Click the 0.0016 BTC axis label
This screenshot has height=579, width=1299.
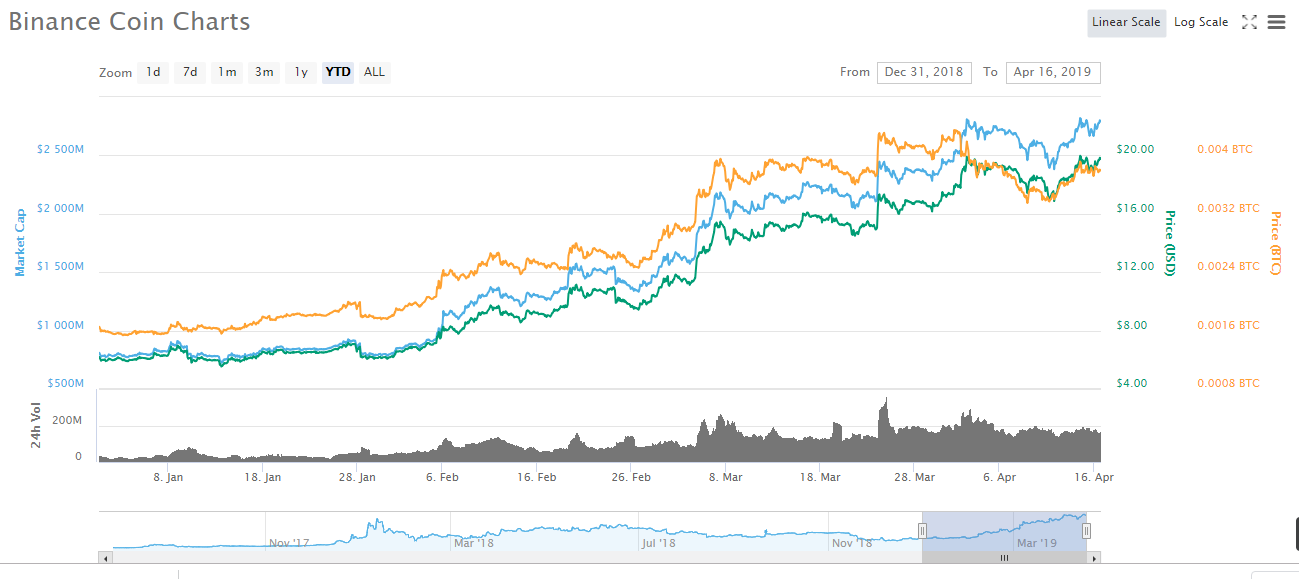1228,325
